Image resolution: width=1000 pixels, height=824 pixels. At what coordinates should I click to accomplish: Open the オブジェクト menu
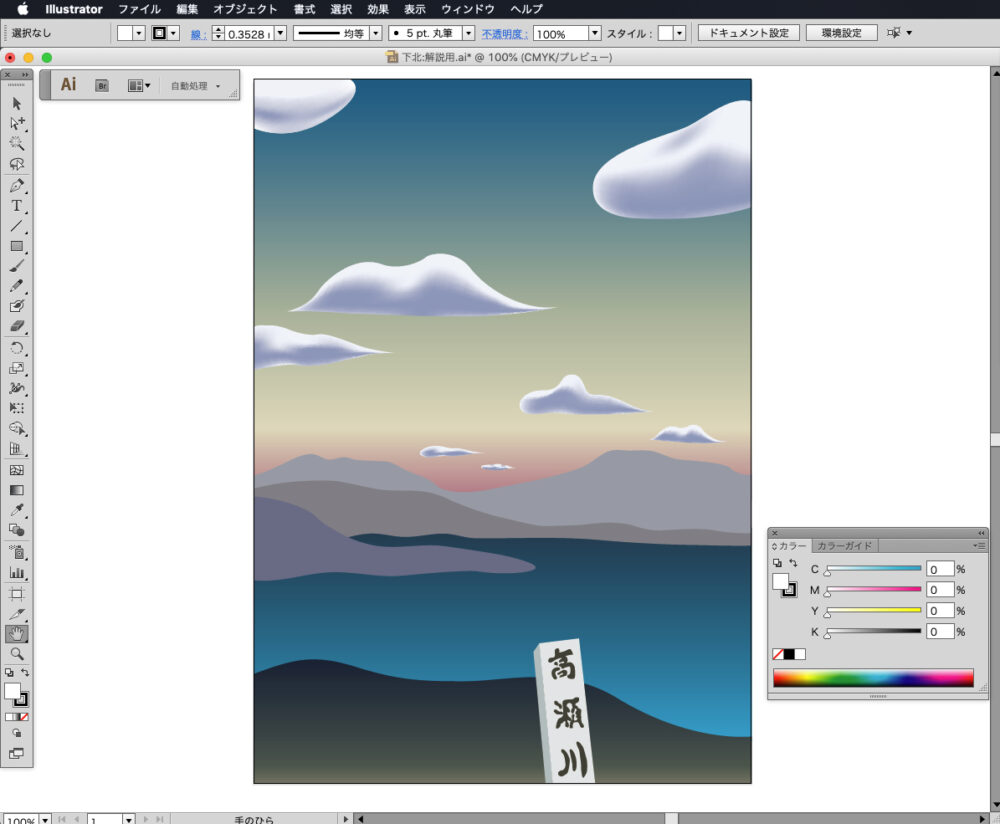coord(245,9)
